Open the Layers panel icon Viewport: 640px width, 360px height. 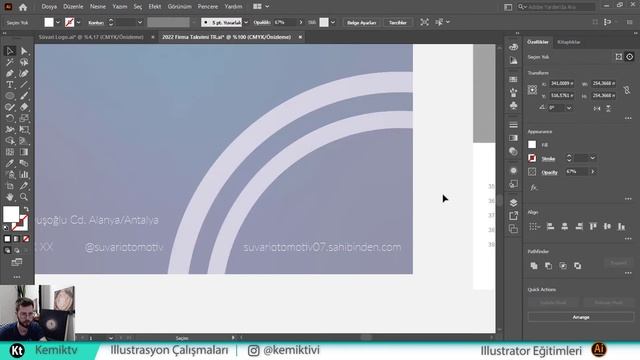pyautogui.click(x=513, y=202)
